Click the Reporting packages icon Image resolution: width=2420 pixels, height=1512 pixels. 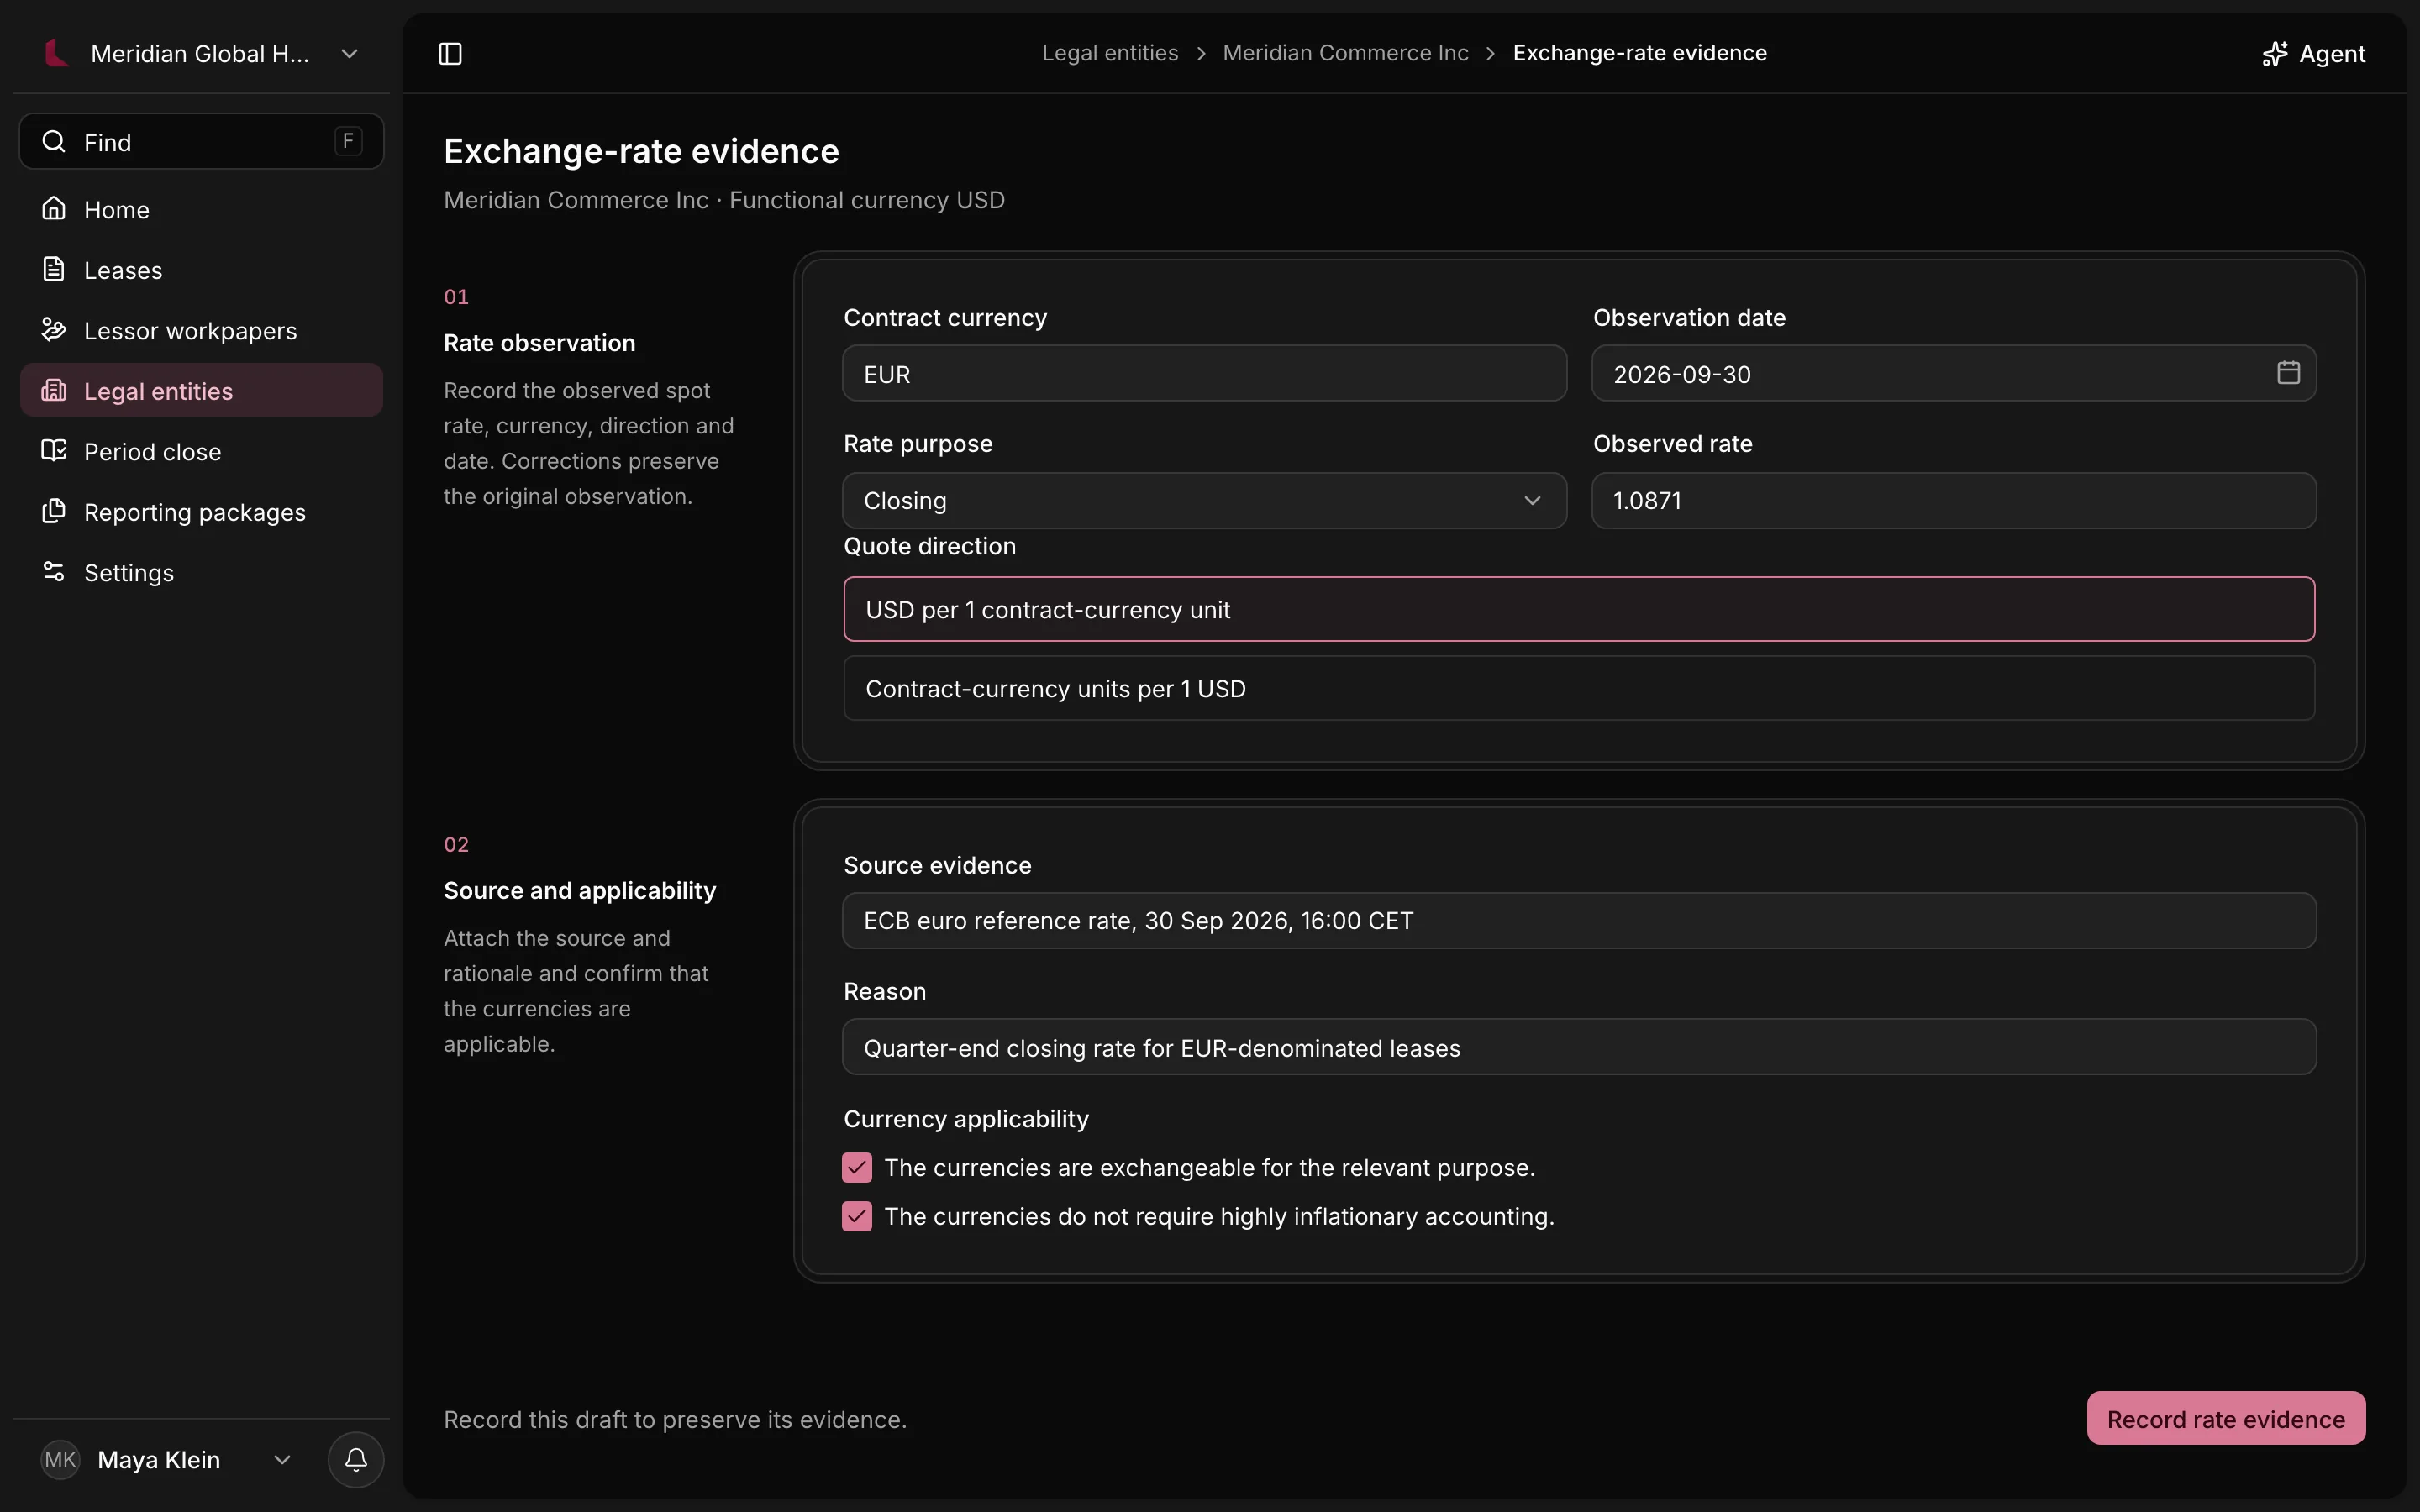[54, 511]
